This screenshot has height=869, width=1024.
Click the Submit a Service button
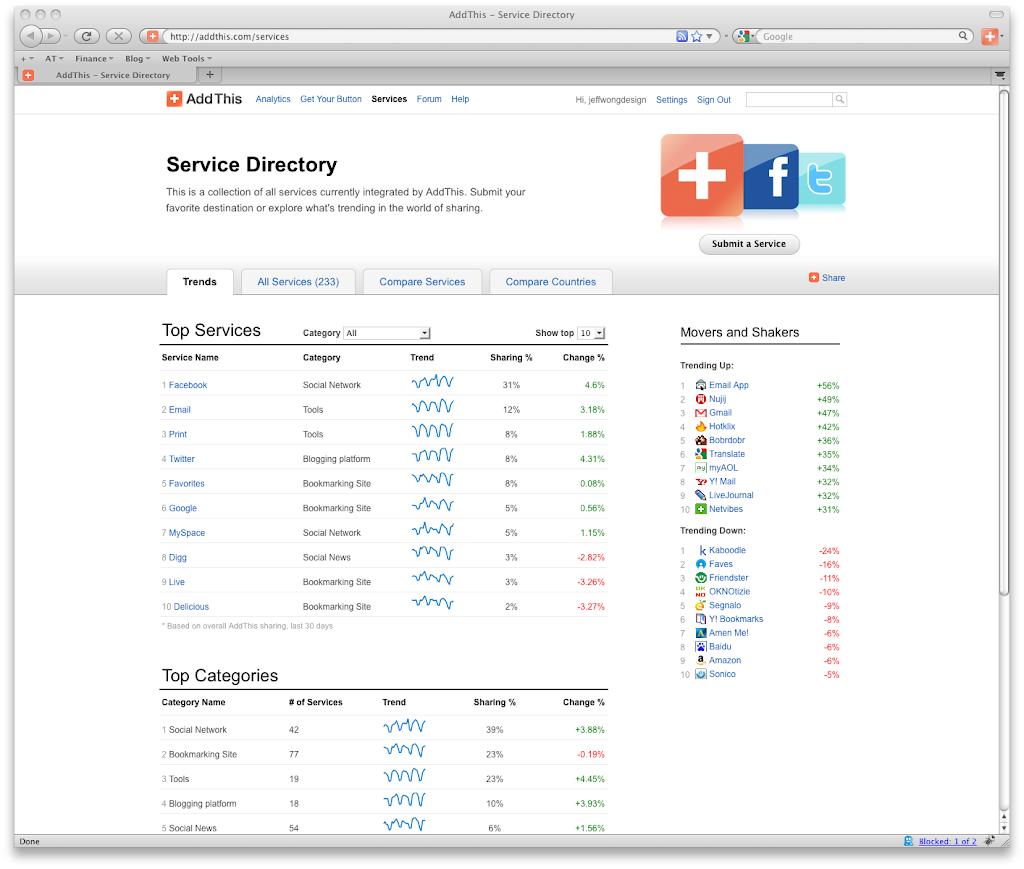point(749,244)
